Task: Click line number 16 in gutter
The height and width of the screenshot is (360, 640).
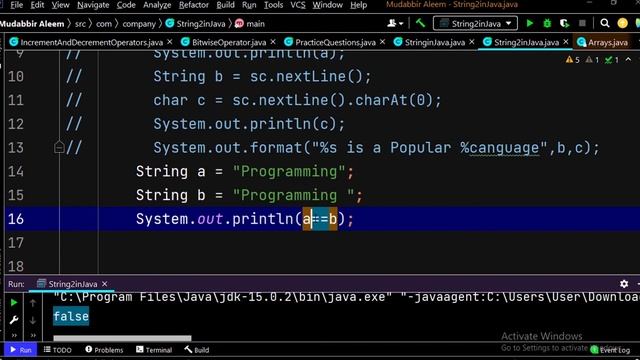Action: coord(16,219)
